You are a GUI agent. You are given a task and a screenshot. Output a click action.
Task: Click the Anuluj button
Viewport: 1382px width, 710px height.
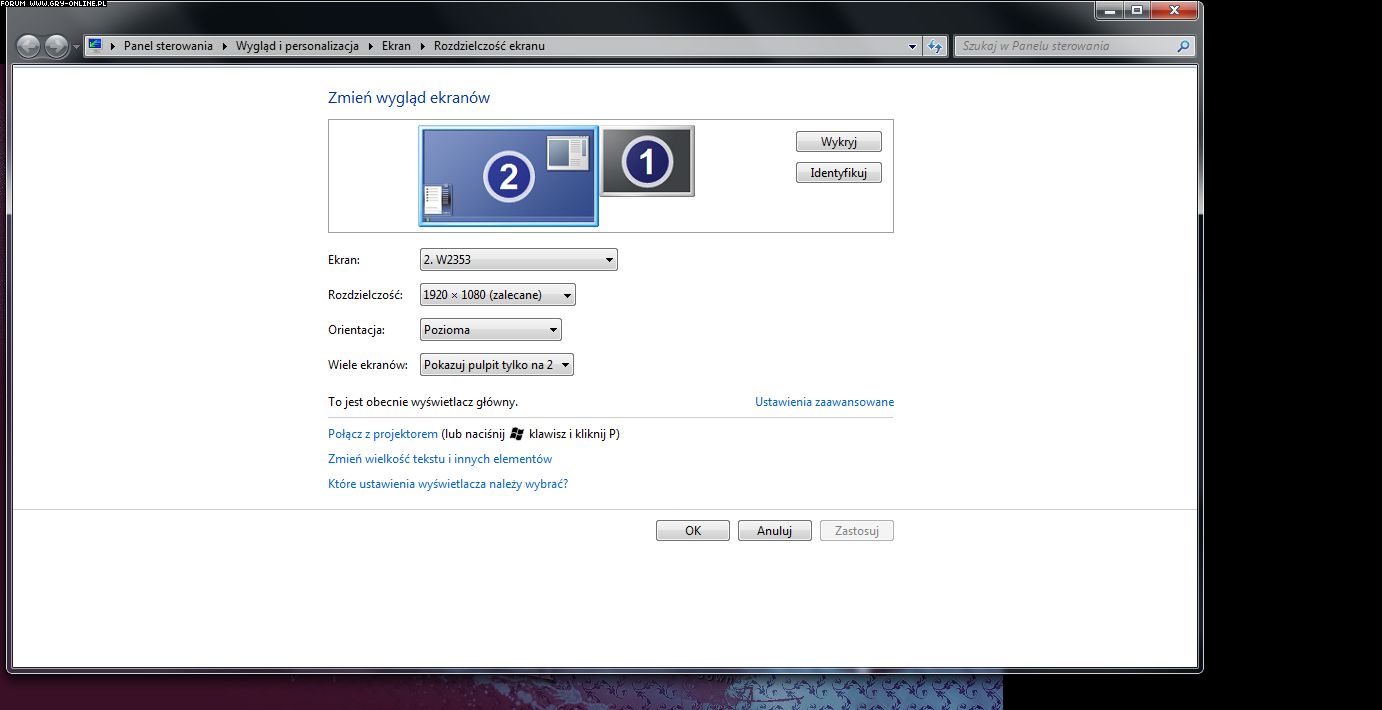pos(775,531)
